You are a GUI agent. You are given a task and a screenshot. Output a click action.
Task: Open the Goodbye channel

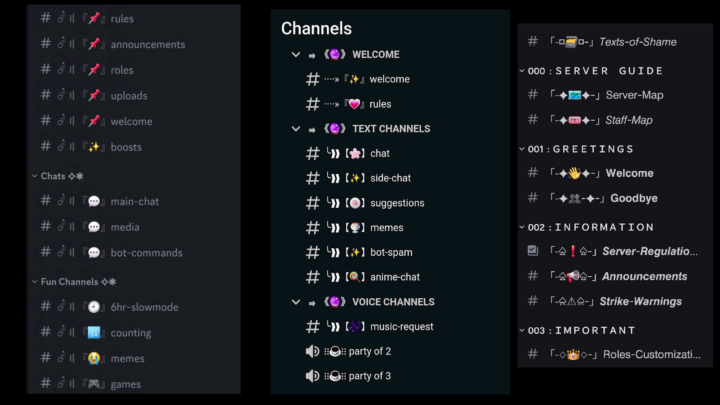coord(633,198)
